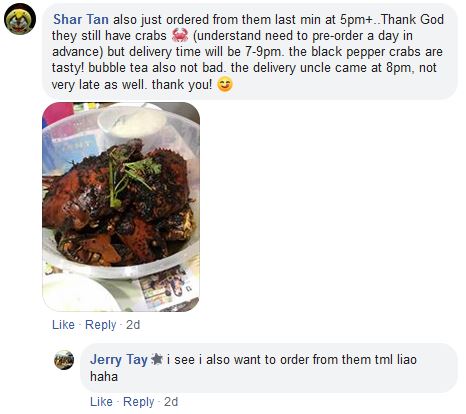
Task: Open Jerry Tay's profile name link
Action: (119, 359)
